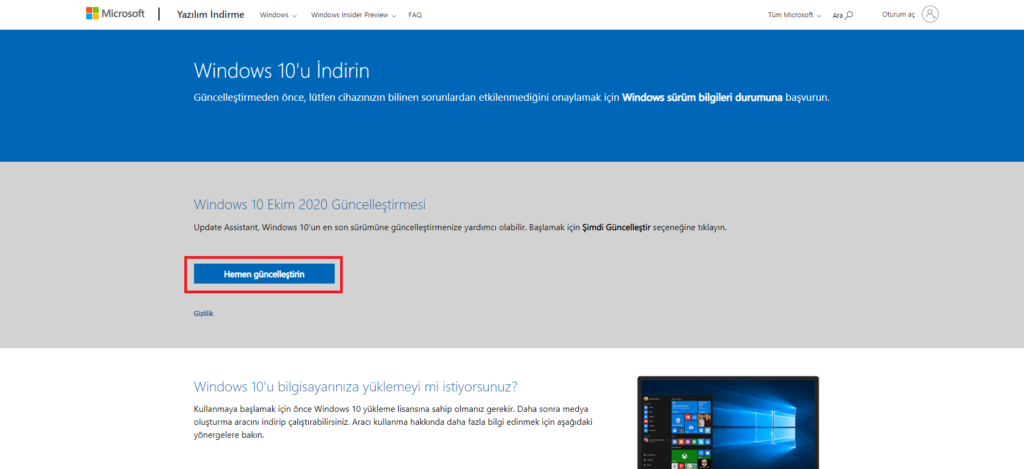Click the Windows 10 Ekim 2020 Güncelleştirmesi heading
1024x469 pixels.
pos(310,204)
